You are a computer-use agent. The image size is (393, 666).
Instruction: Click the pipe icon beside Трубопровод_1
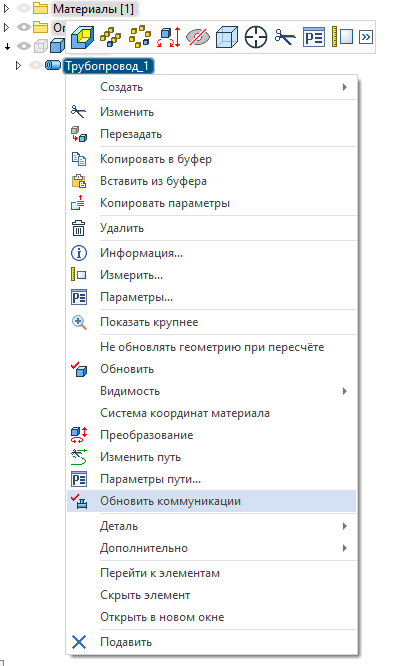point(53,65)
